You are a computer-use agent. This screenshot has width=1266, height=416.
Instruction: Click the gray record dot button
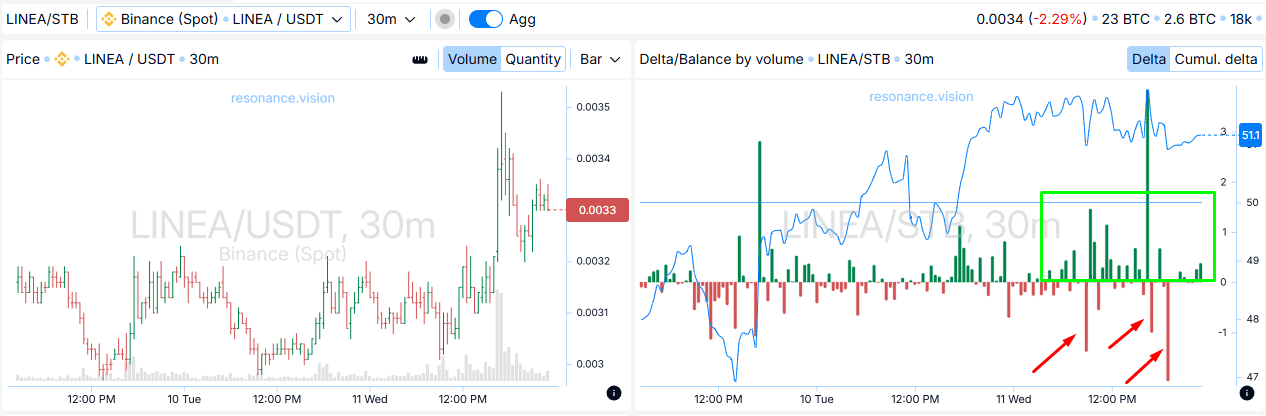pyautogui.click(x=445, y=19)
